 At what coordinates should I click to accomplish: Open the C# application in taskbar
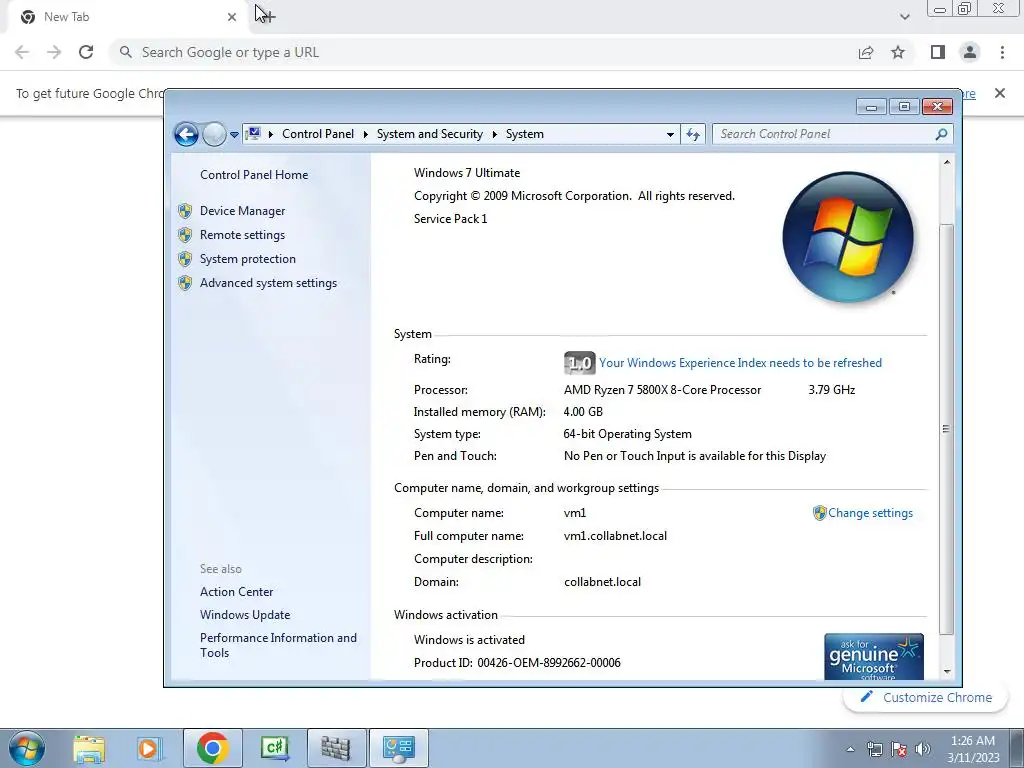tap(274, 748)
